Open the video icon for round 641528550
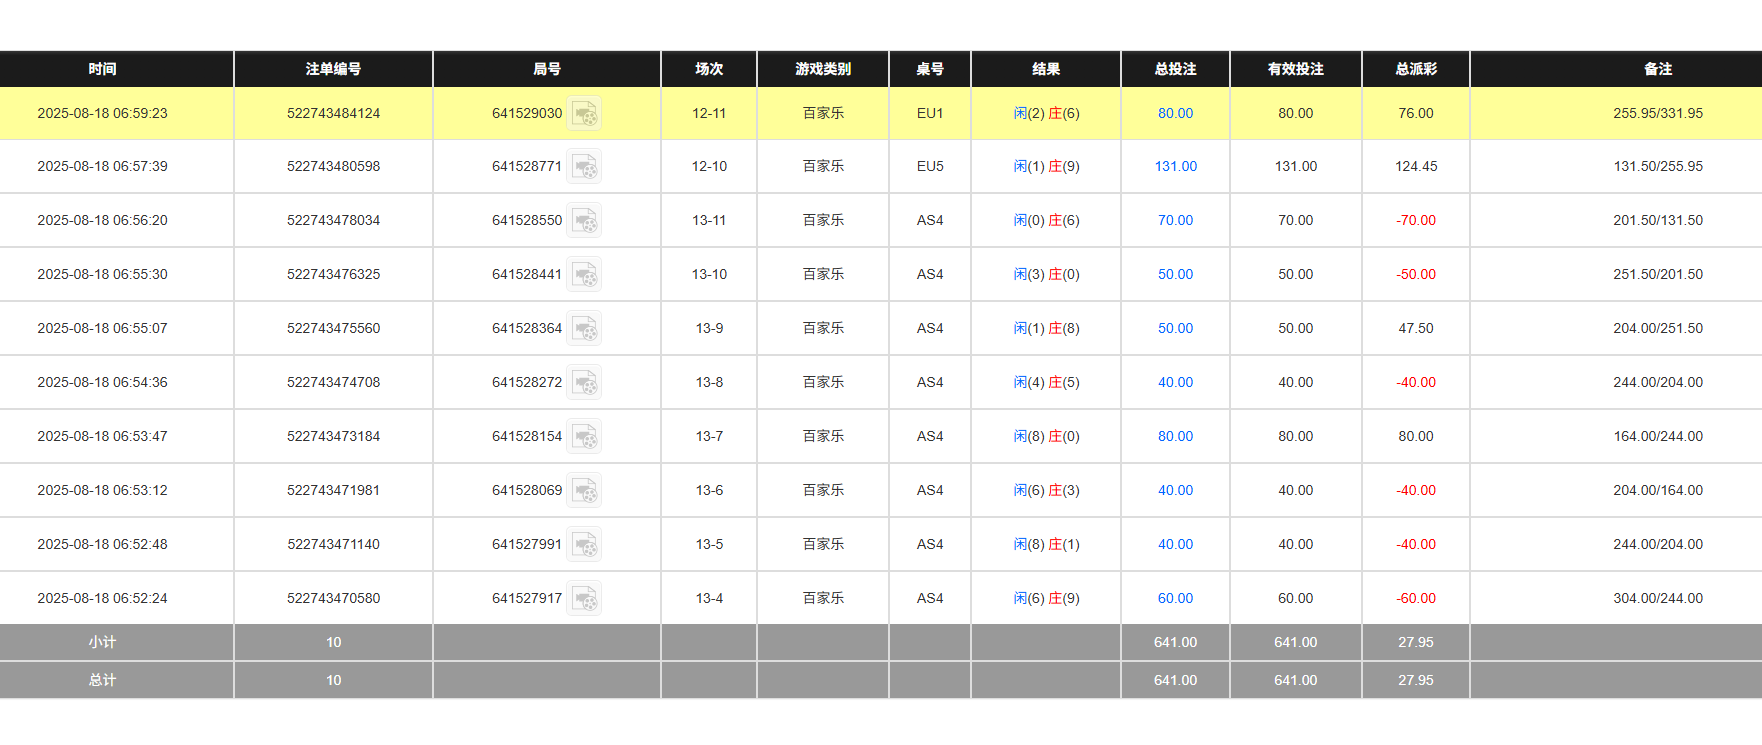The image size is (1762, 745). coord(585,221)
